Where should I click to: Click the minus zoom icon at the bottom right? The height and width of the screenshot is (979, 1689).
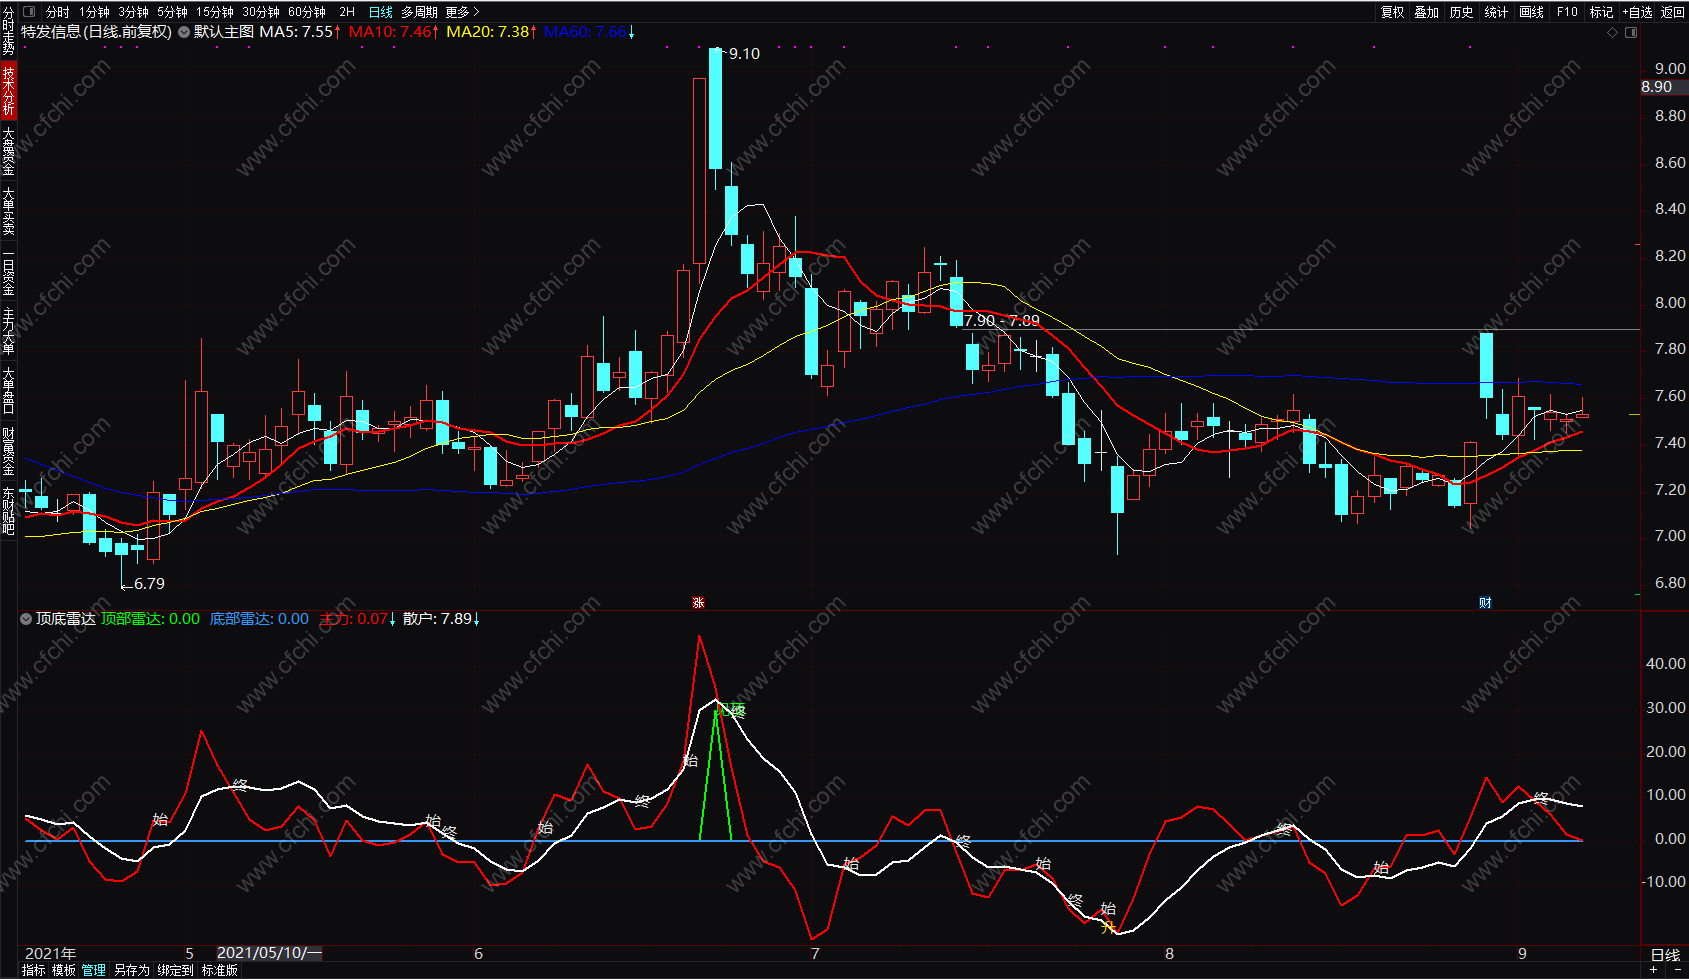(x=1677, y=970)
